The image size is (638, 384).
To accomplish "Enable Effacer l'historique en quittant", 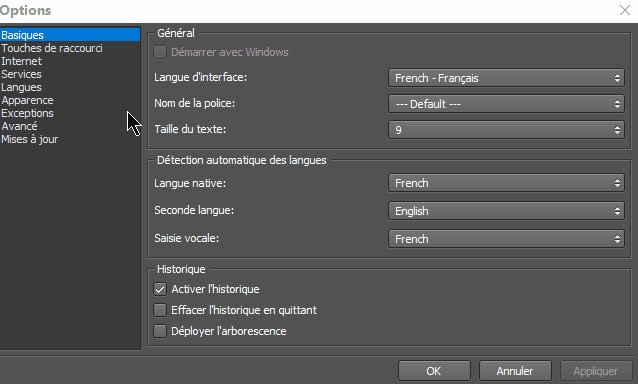I will [x=160, y=310].
